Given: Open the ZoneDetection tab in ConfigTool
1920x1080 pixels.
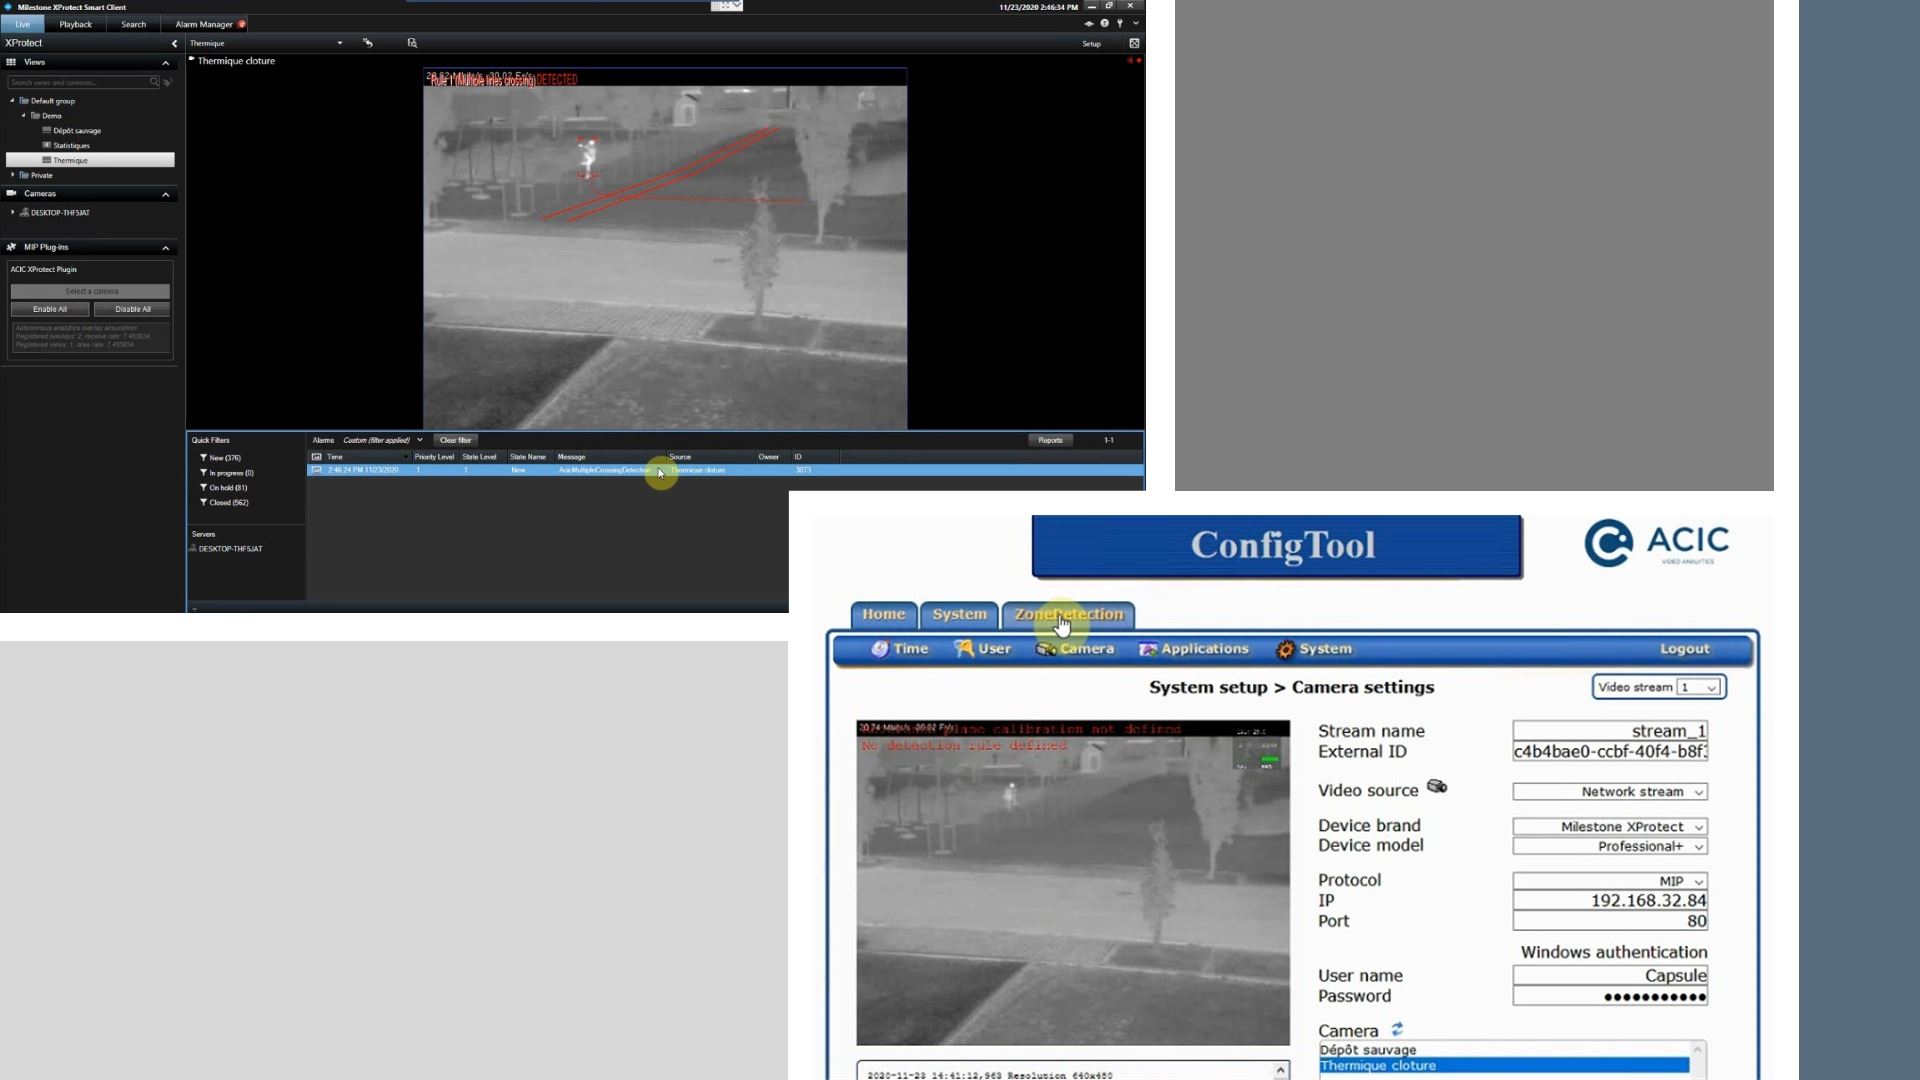Looking at the screenshot, I should coord(1068,615).
